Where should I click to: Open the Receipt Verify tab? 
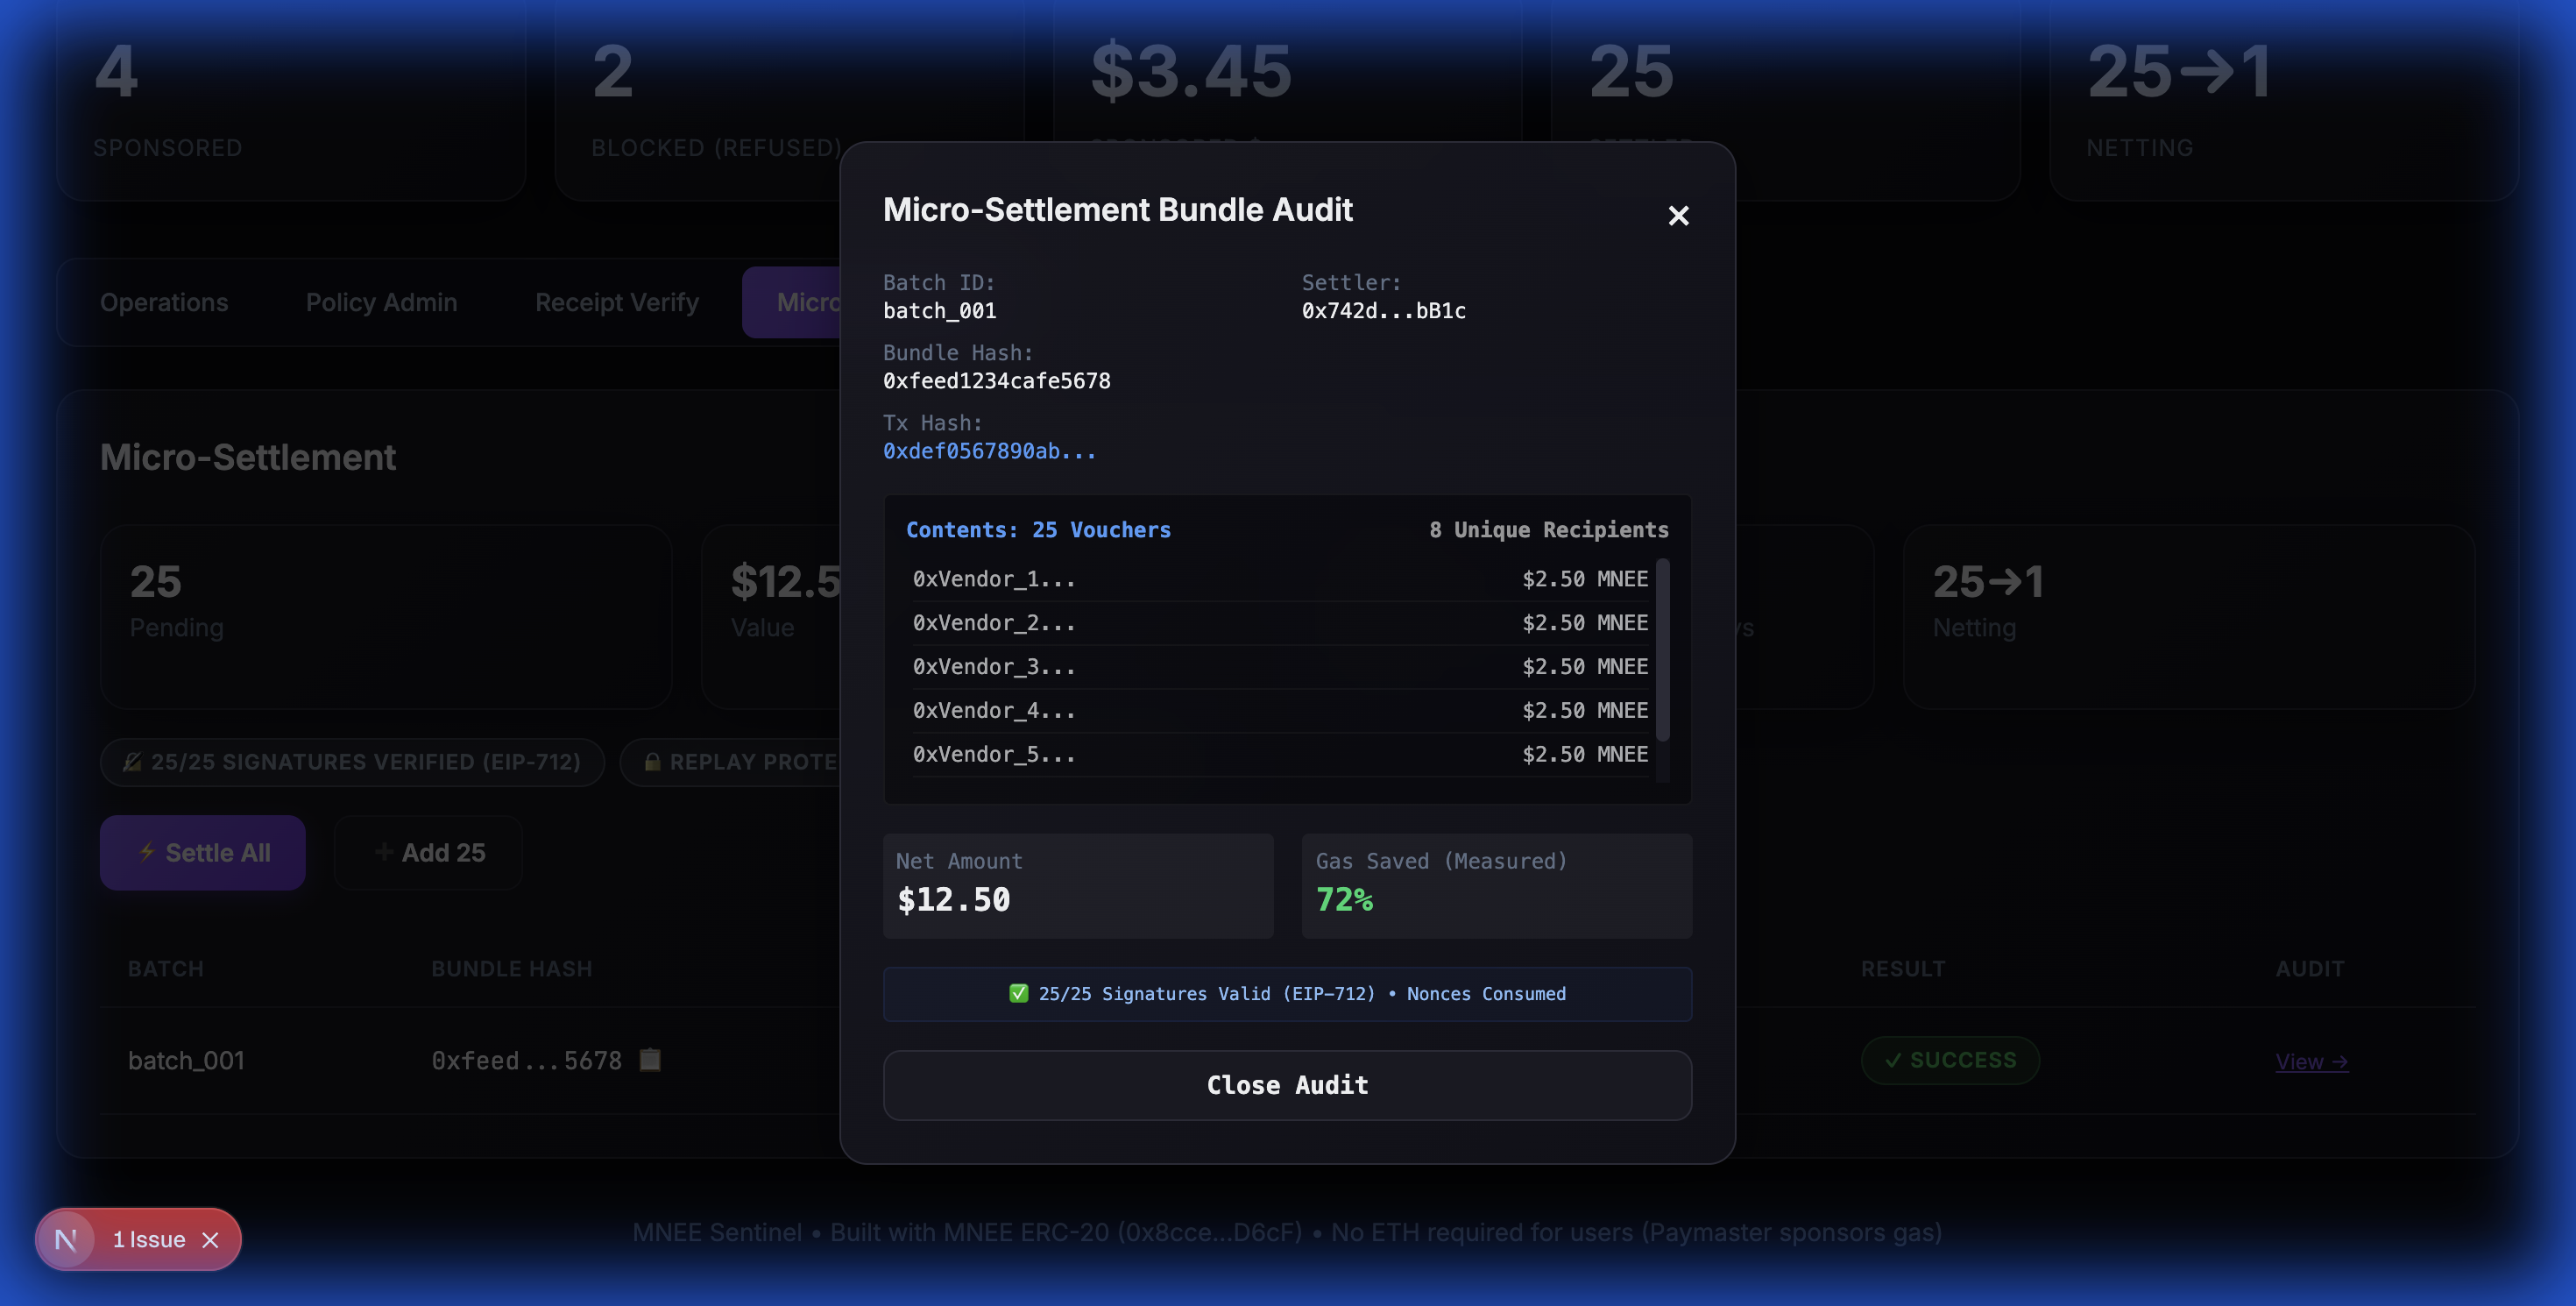click(x=616, y=302)
